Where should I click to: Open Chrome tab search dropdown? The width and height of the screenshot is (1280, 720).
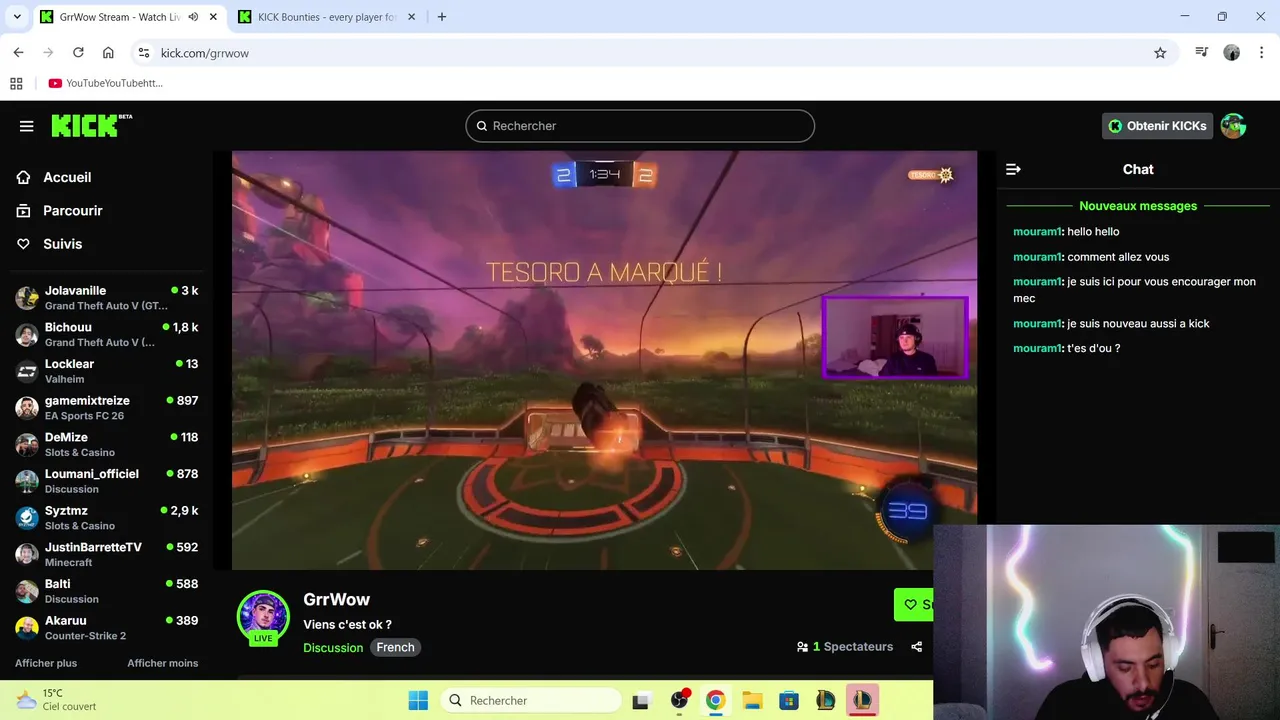(16, 17)
